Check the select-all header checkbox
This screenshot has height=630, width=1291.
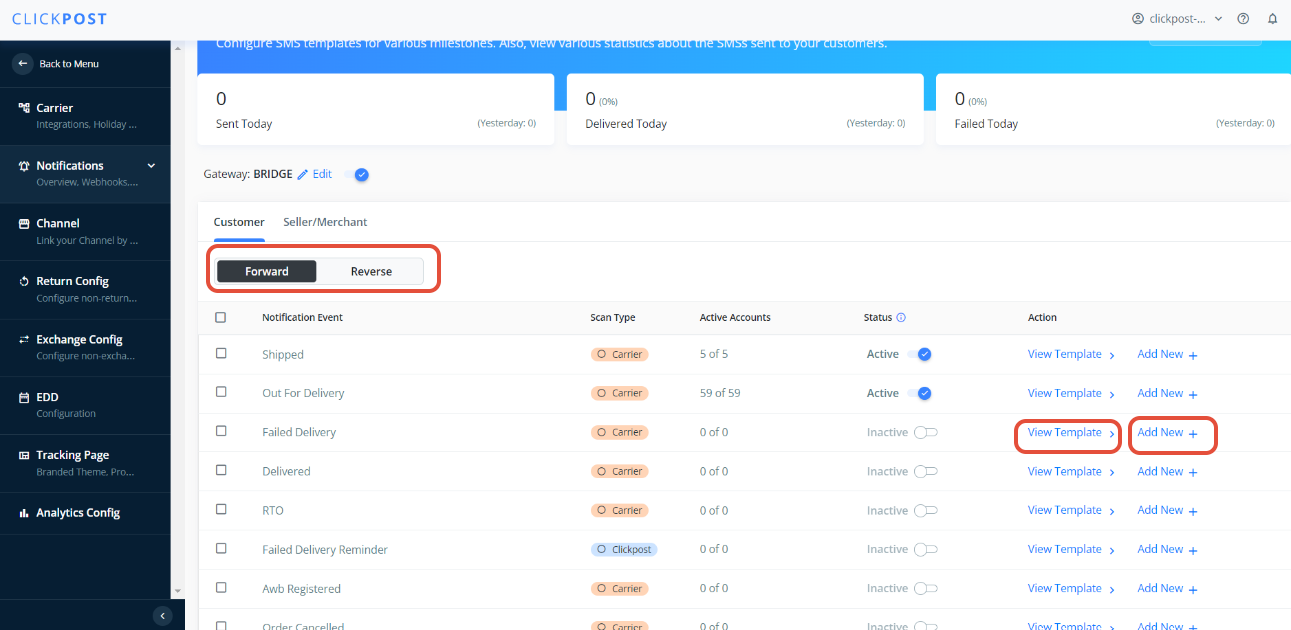[x=221, y=317]
